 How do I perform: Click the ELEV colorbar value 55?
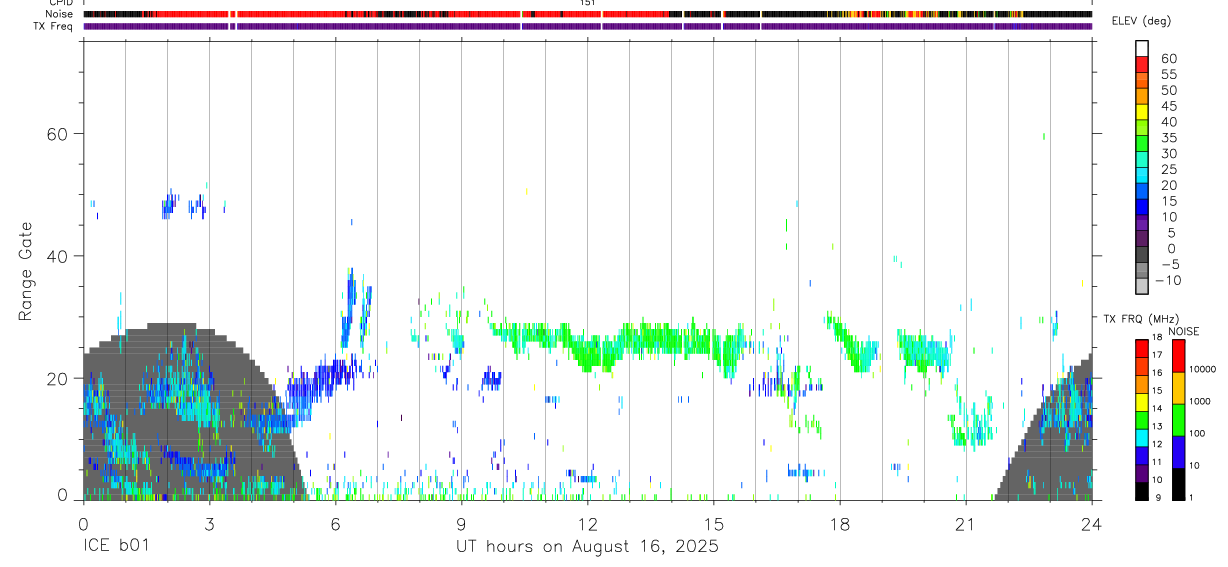click(x=1168, y=75)
